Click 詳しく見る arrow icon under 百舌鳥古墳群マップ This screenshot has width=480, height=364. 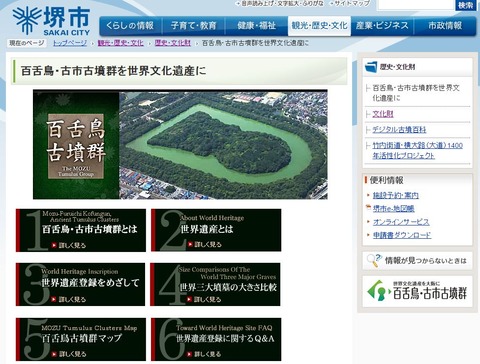[x=54, y=354]
